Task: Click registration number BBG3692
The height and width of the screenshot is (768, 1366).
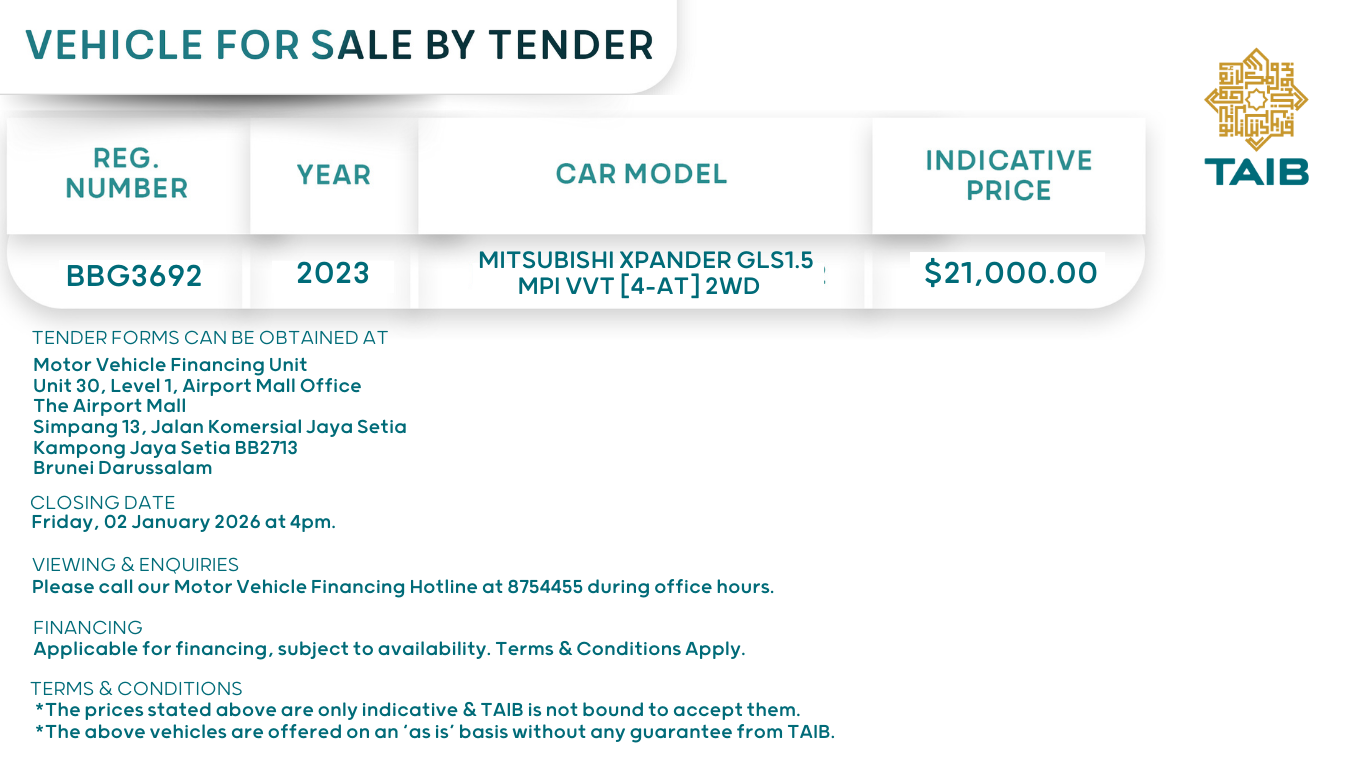Action: click(134, 275)
